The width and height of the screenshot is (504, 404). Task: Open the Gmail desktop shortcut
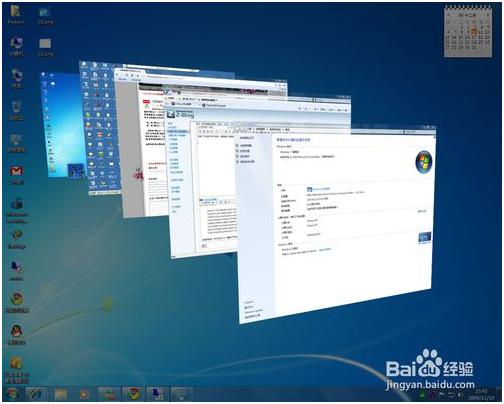tap(16, 175)
